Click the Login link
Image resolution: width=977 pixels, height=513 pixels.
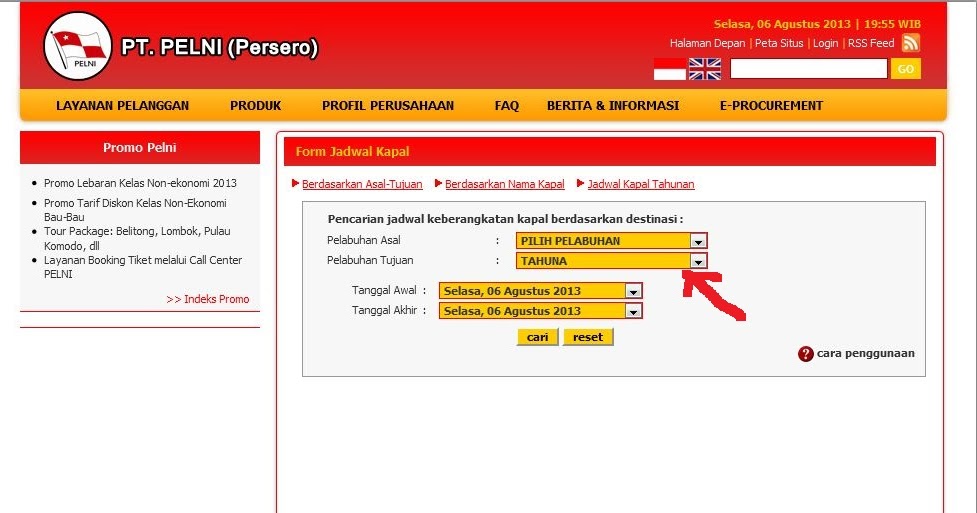click(826, 43)
